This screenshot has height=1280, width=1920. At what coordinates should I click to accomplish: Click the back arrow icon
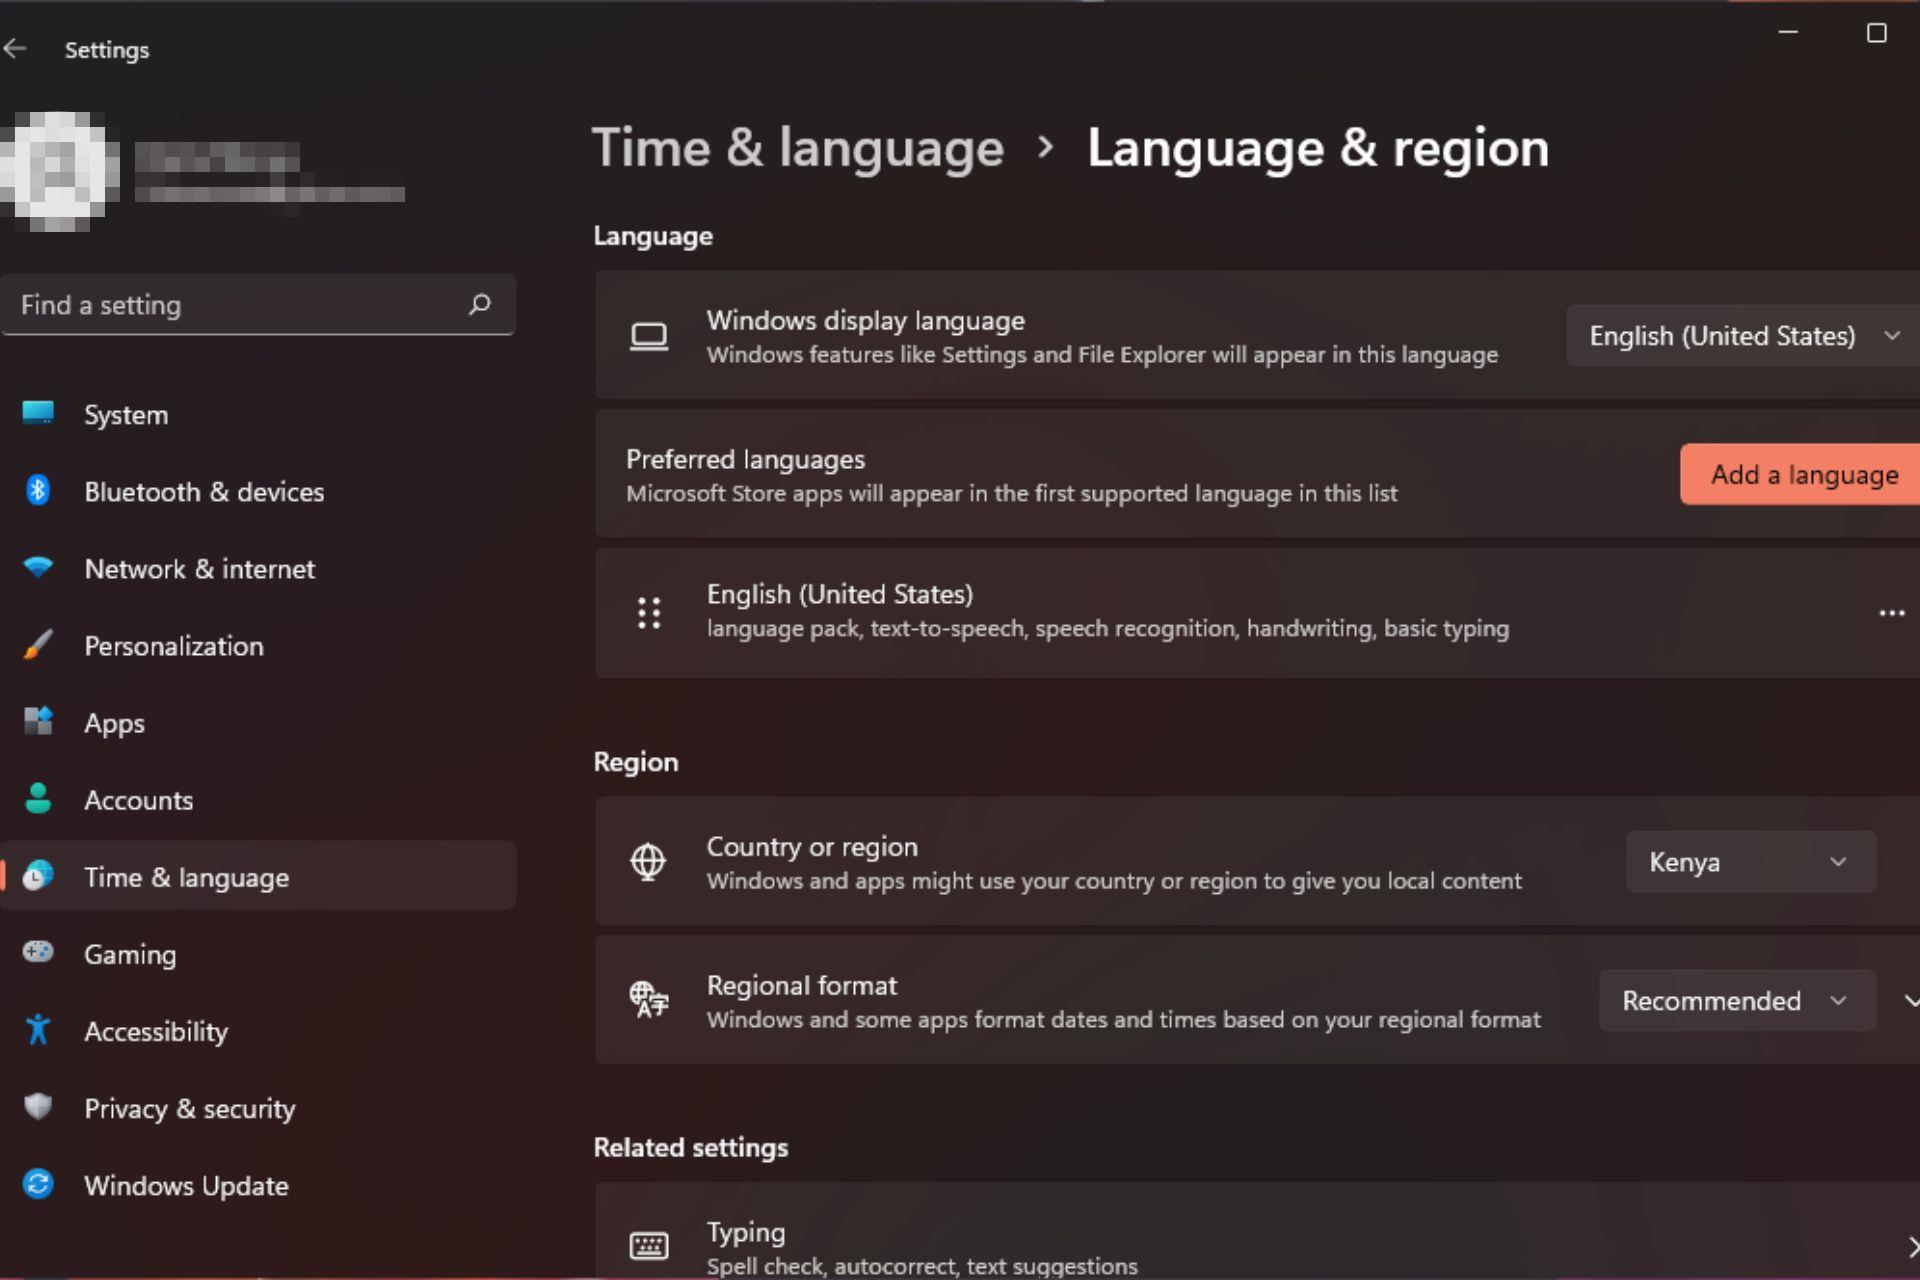tap(15, 49)
